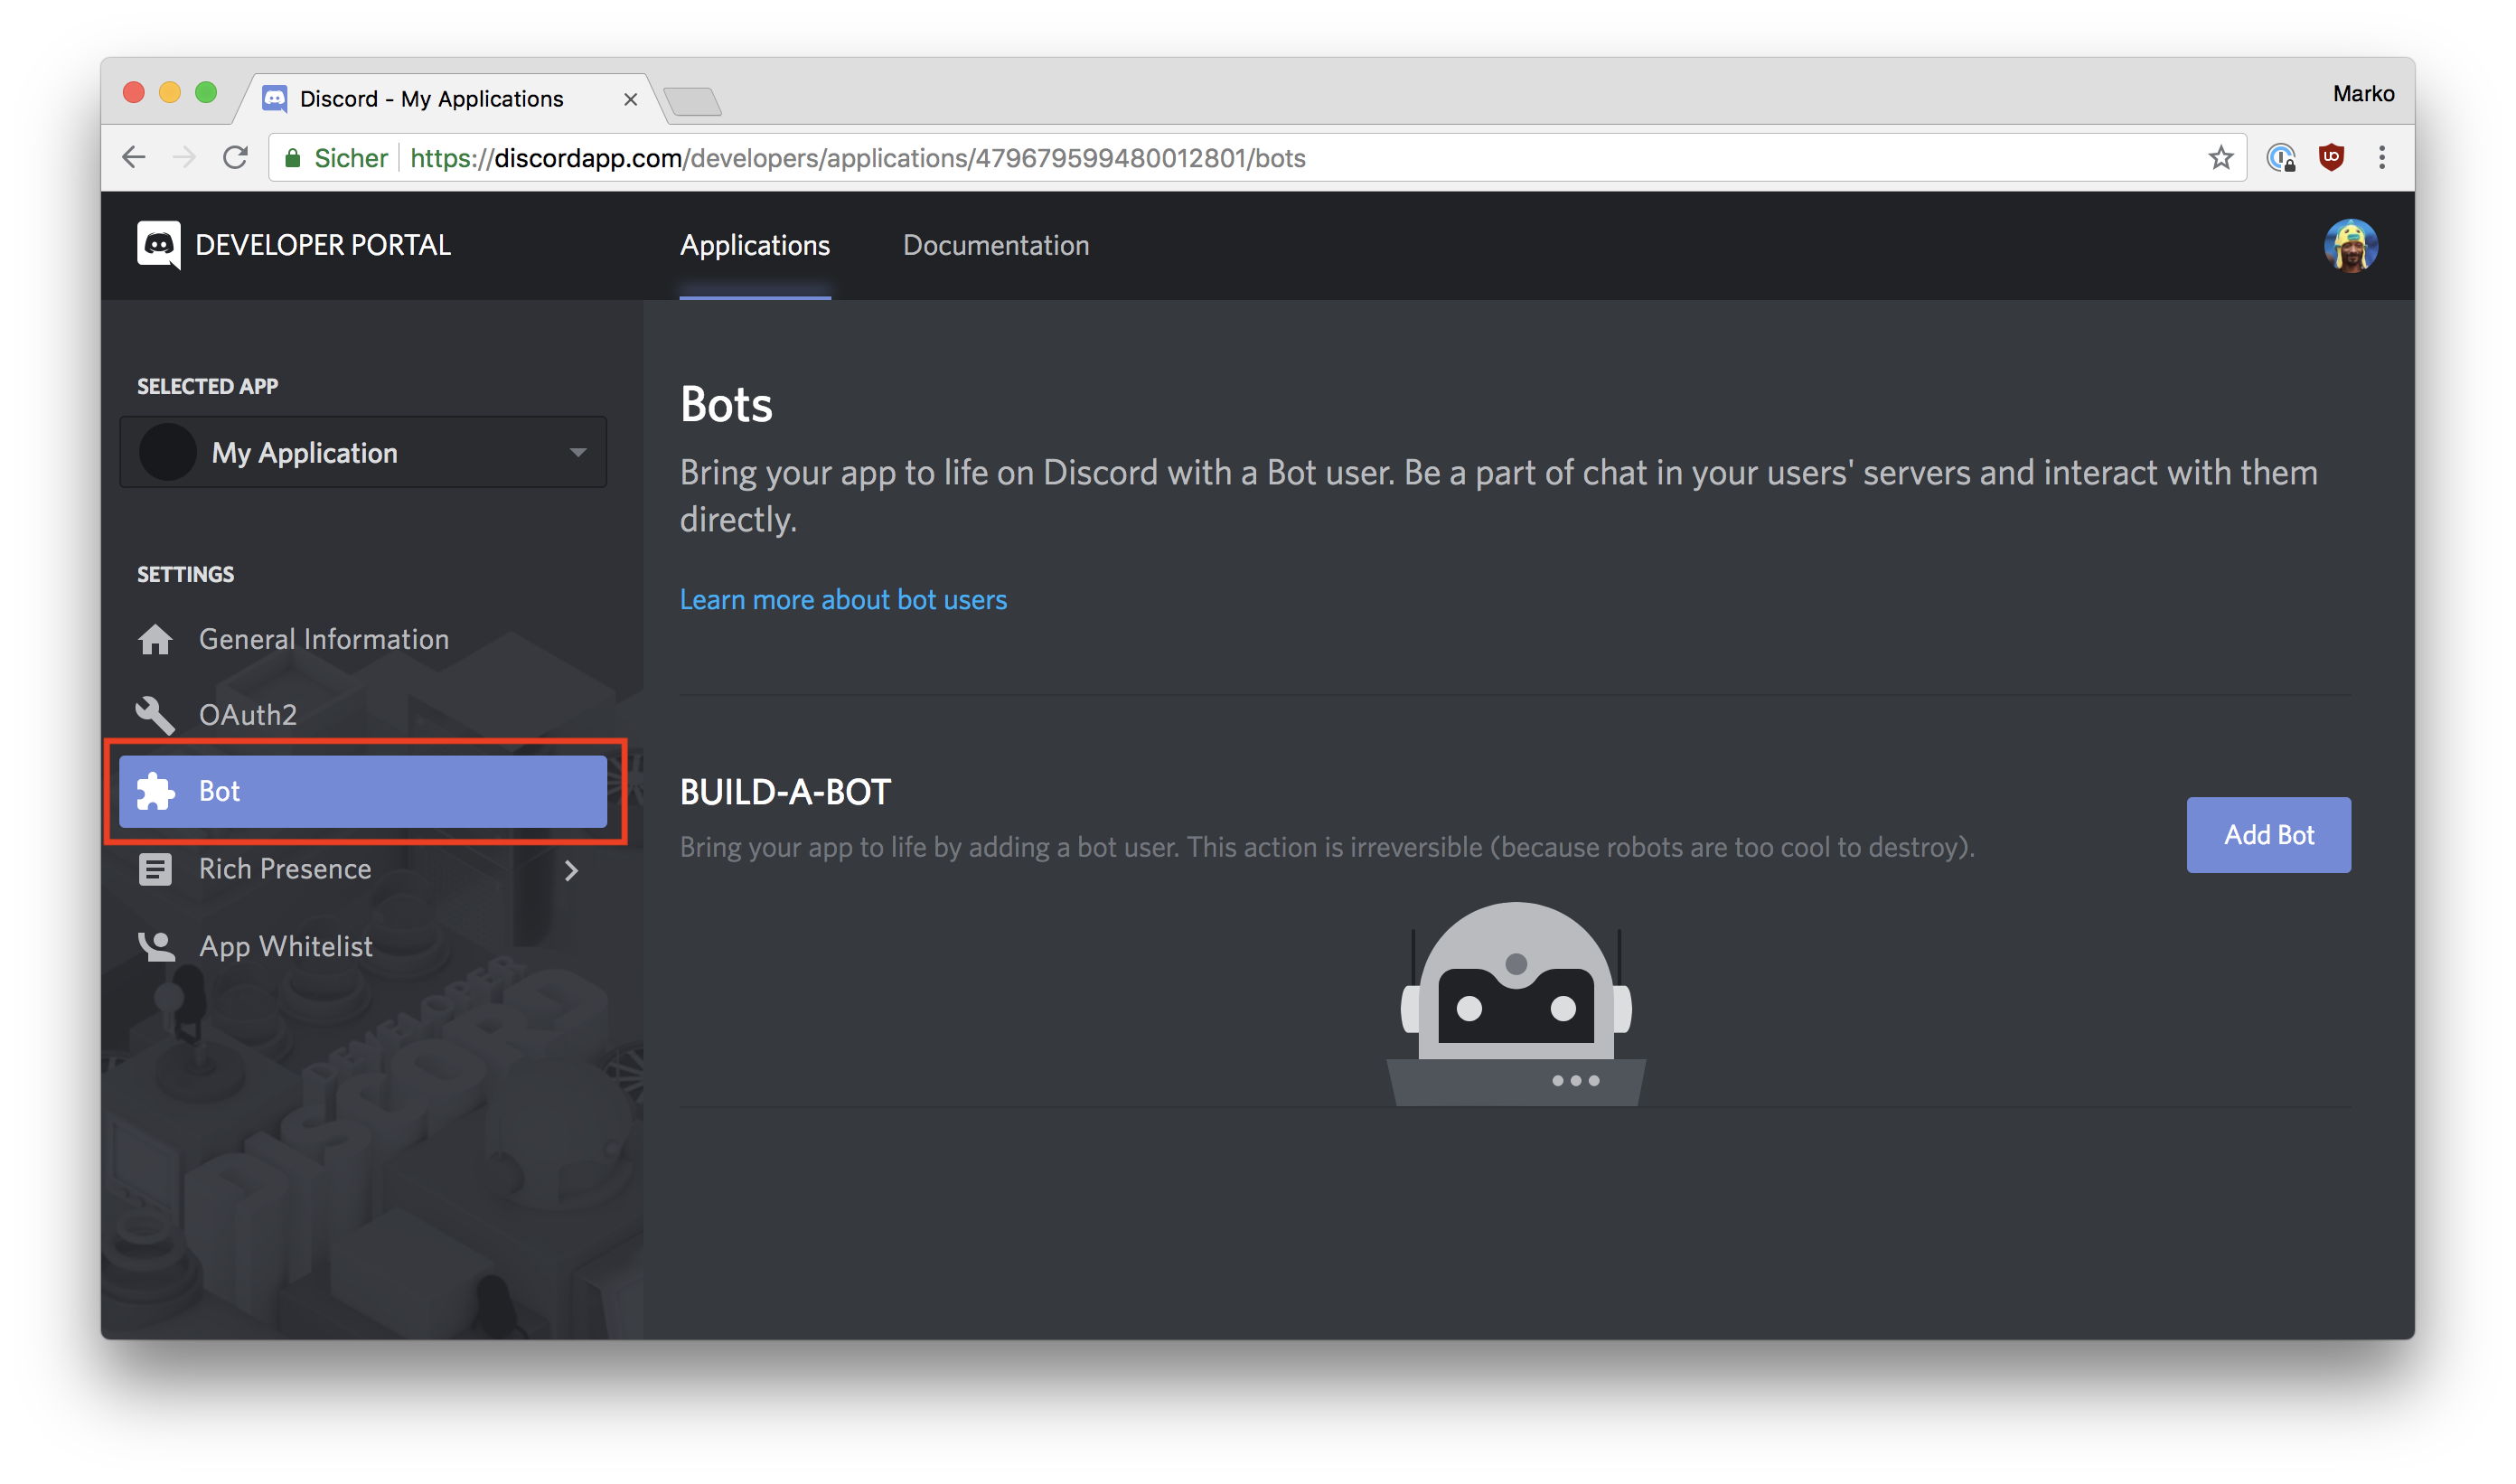Switch to the Documentation tab
This screenshot has height=1484, width=2516.
tap(995, 246)
